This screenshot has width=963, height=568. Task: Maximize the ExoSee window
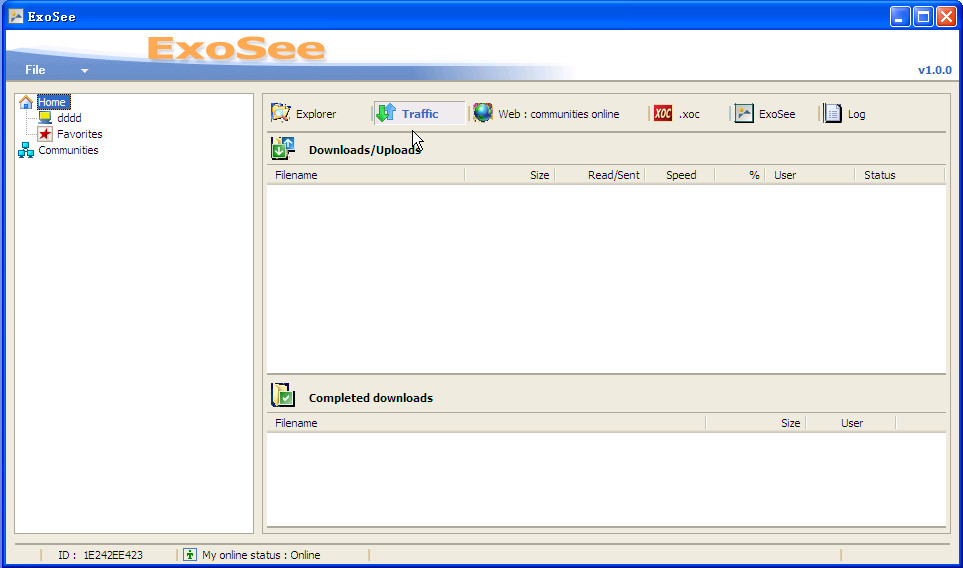(923, 17)
